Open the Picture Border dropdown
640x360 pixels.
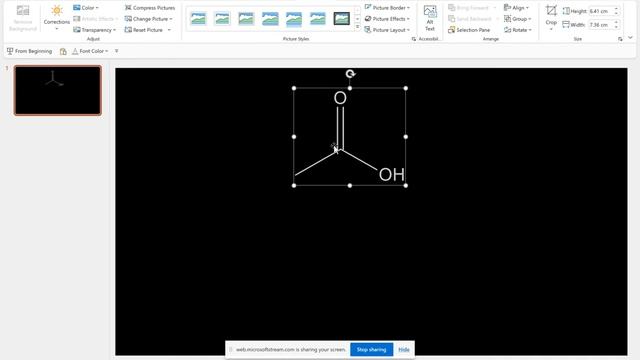click(x=387, y=8)
